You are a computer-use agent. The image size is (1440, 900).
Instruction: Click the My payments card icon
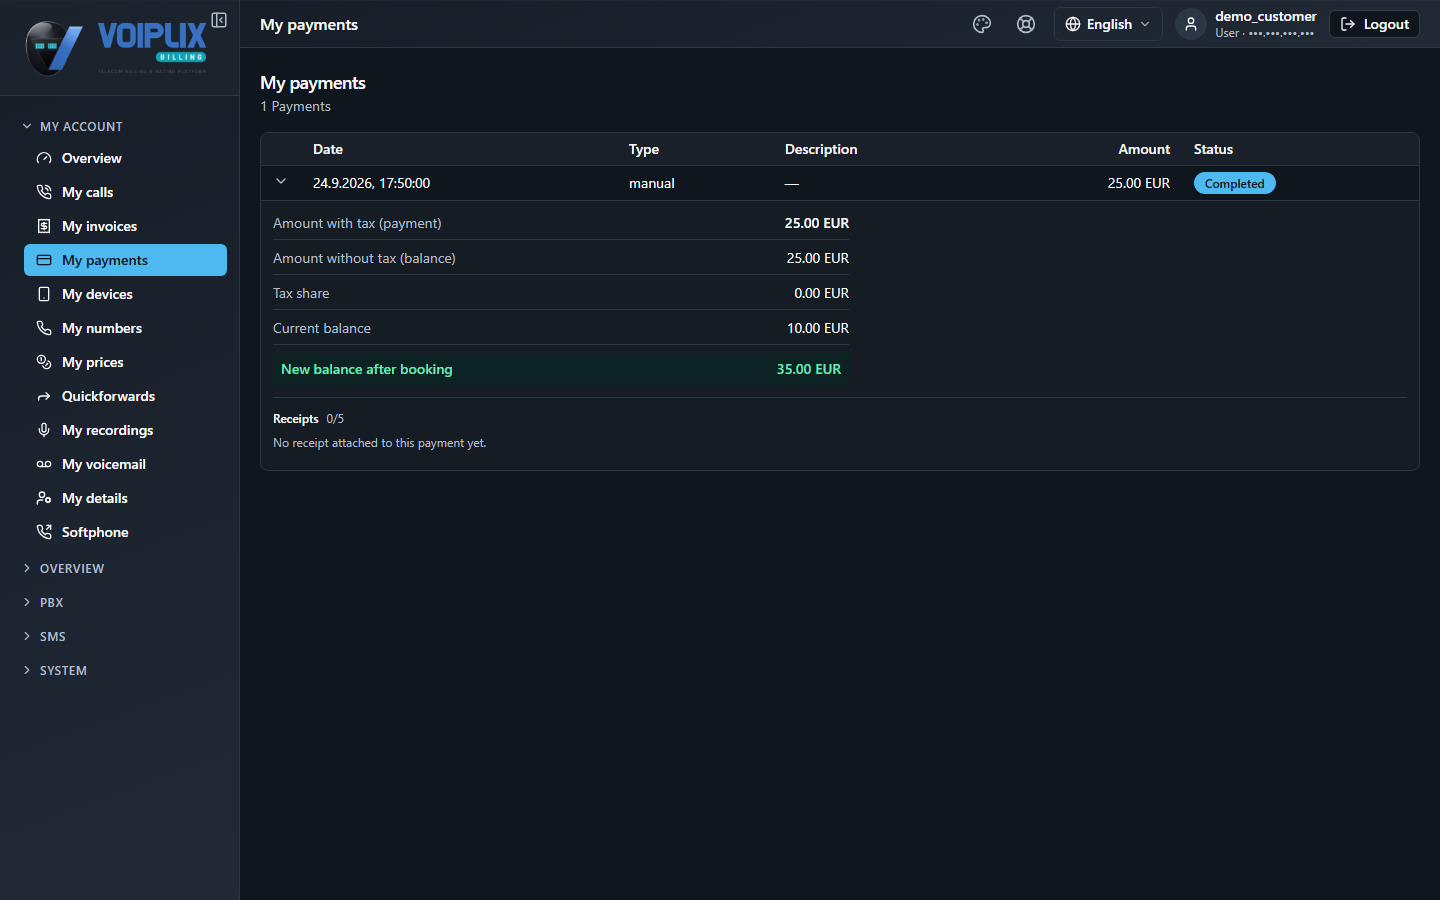point(44,260)
